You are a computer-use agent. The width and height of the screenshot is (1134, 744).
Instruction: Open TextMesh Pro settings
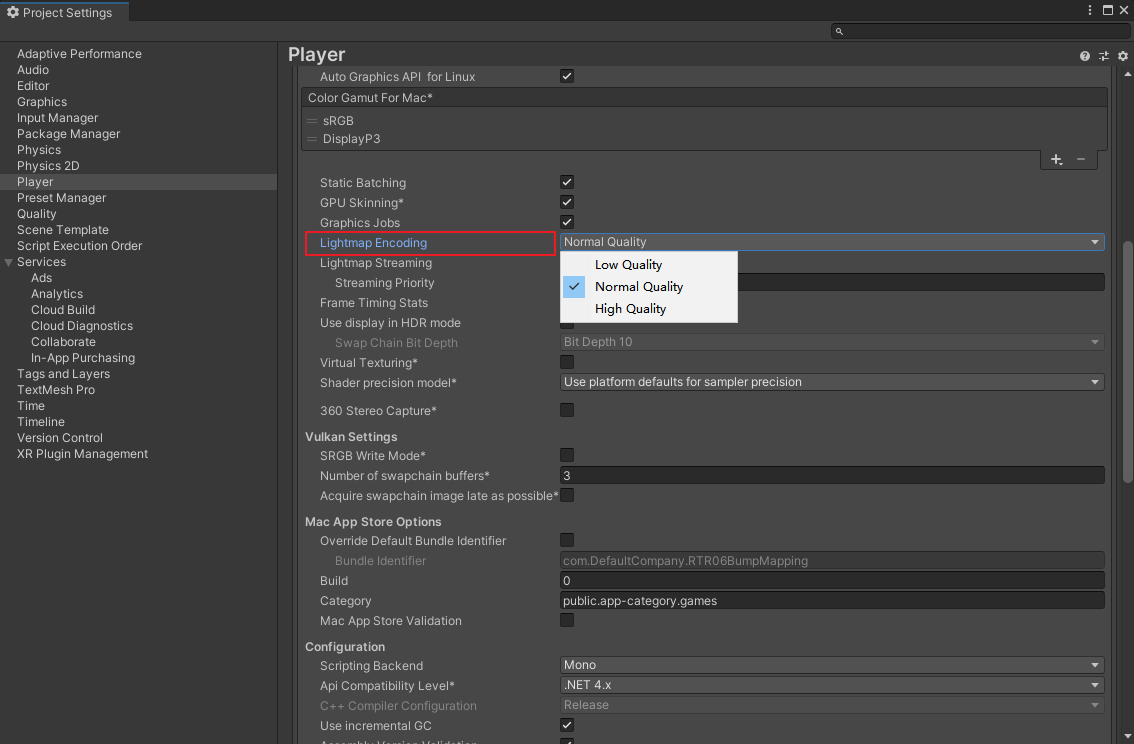56,390
